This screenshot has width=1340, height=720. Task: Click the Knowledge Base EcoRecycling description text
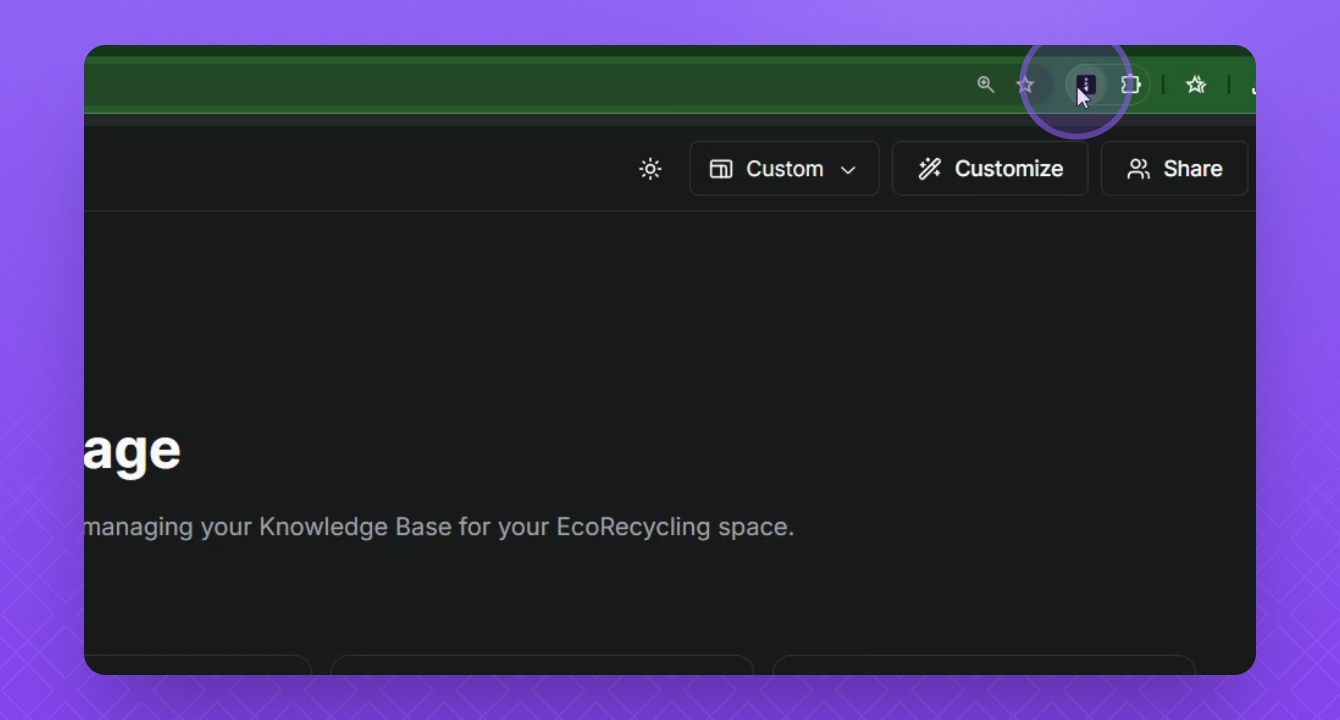coord(440,527)
